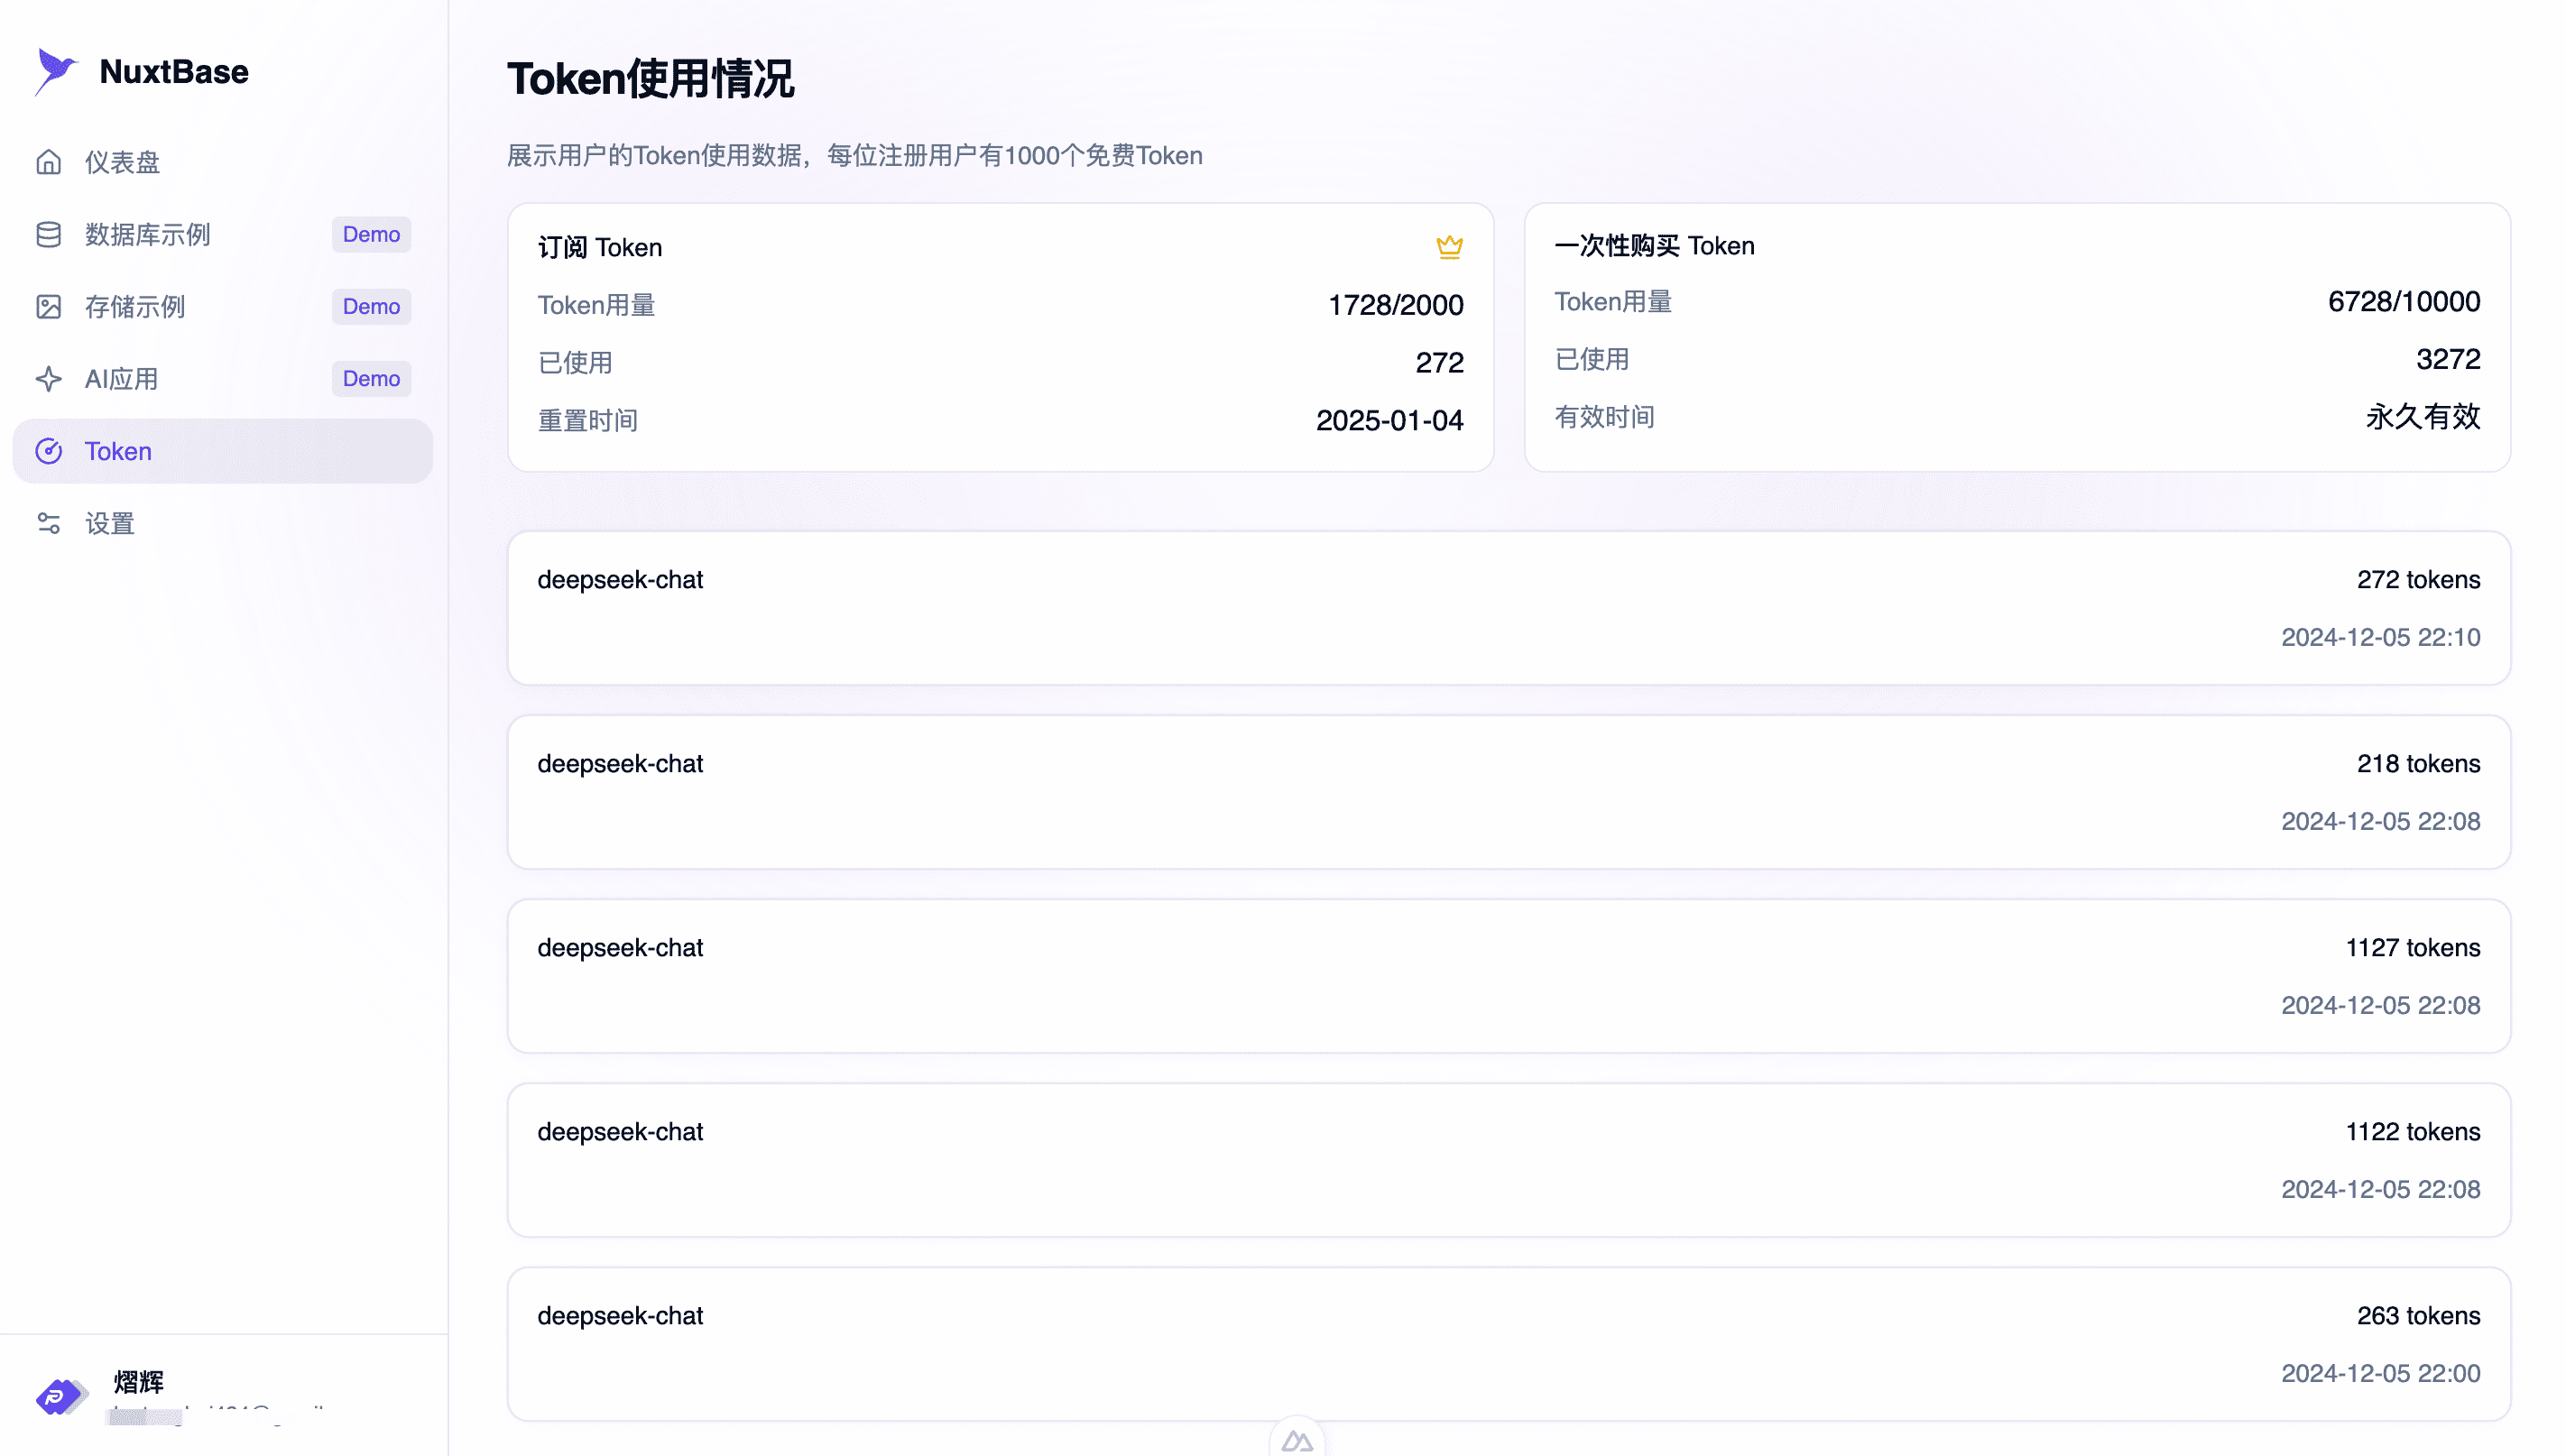
Task: Click the NuxtBase hummingbird logo
Action: click(56, 72)
